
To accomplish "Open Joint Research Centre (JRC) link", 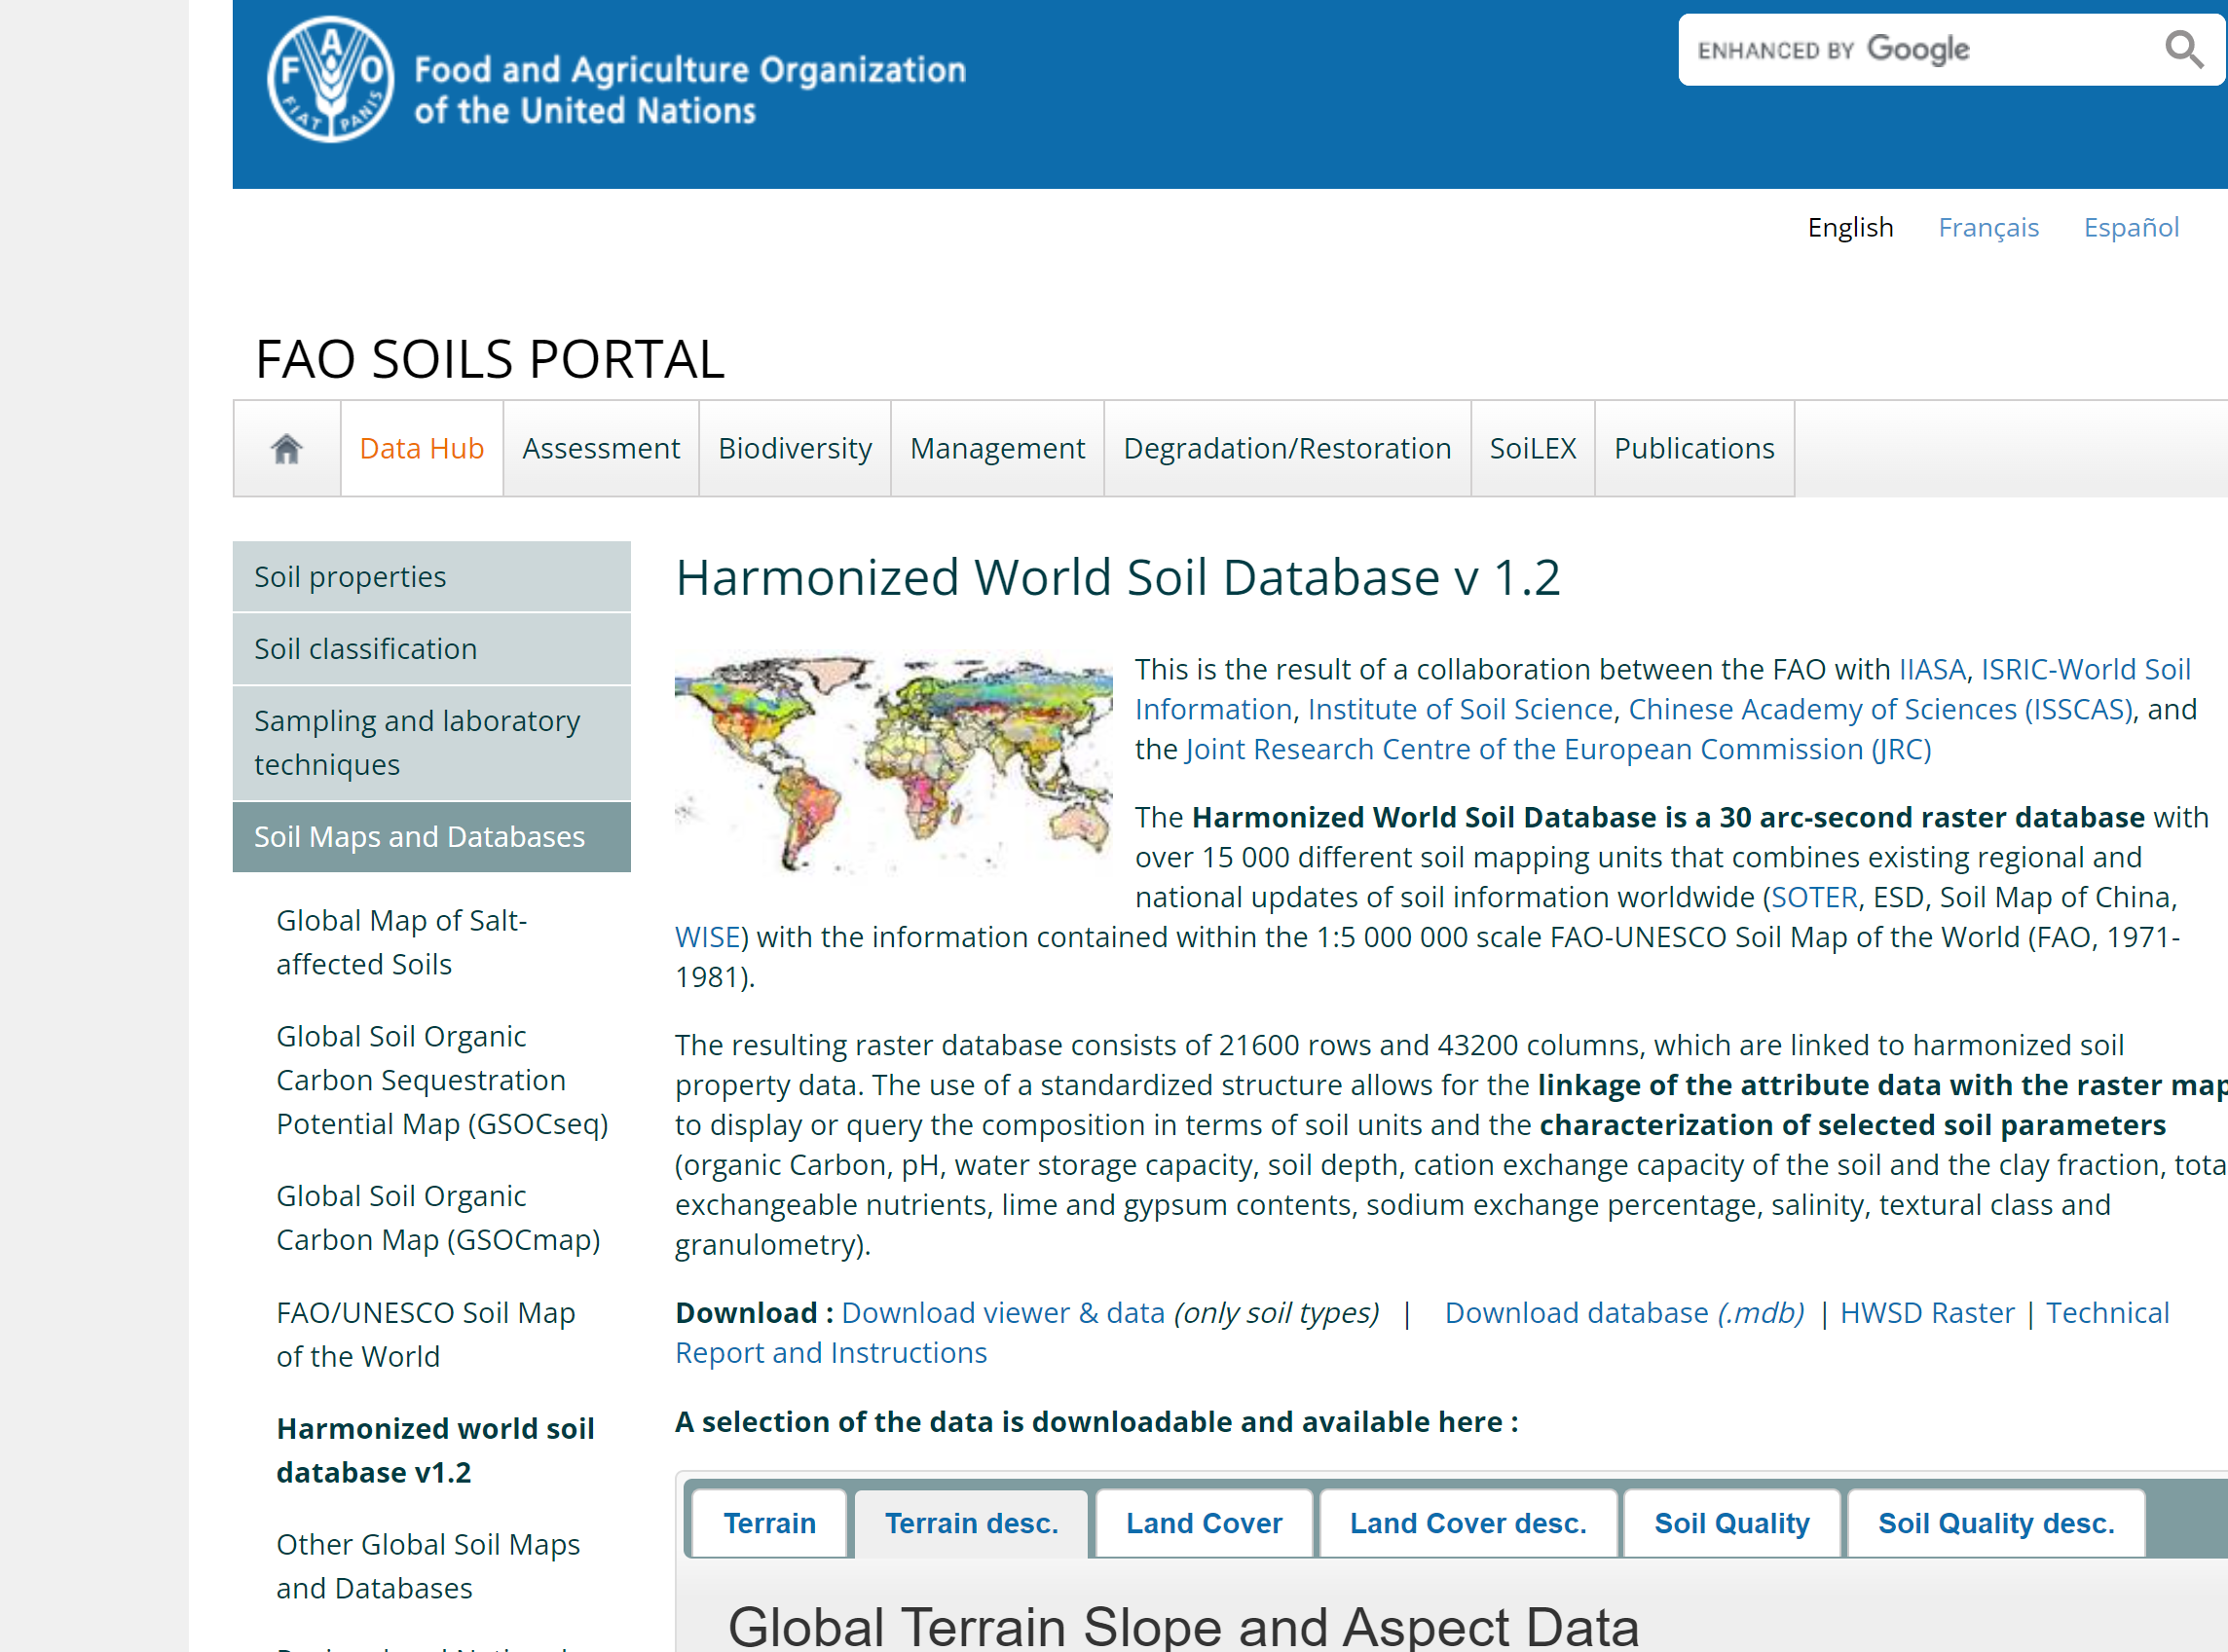I will click(1558, 749).
